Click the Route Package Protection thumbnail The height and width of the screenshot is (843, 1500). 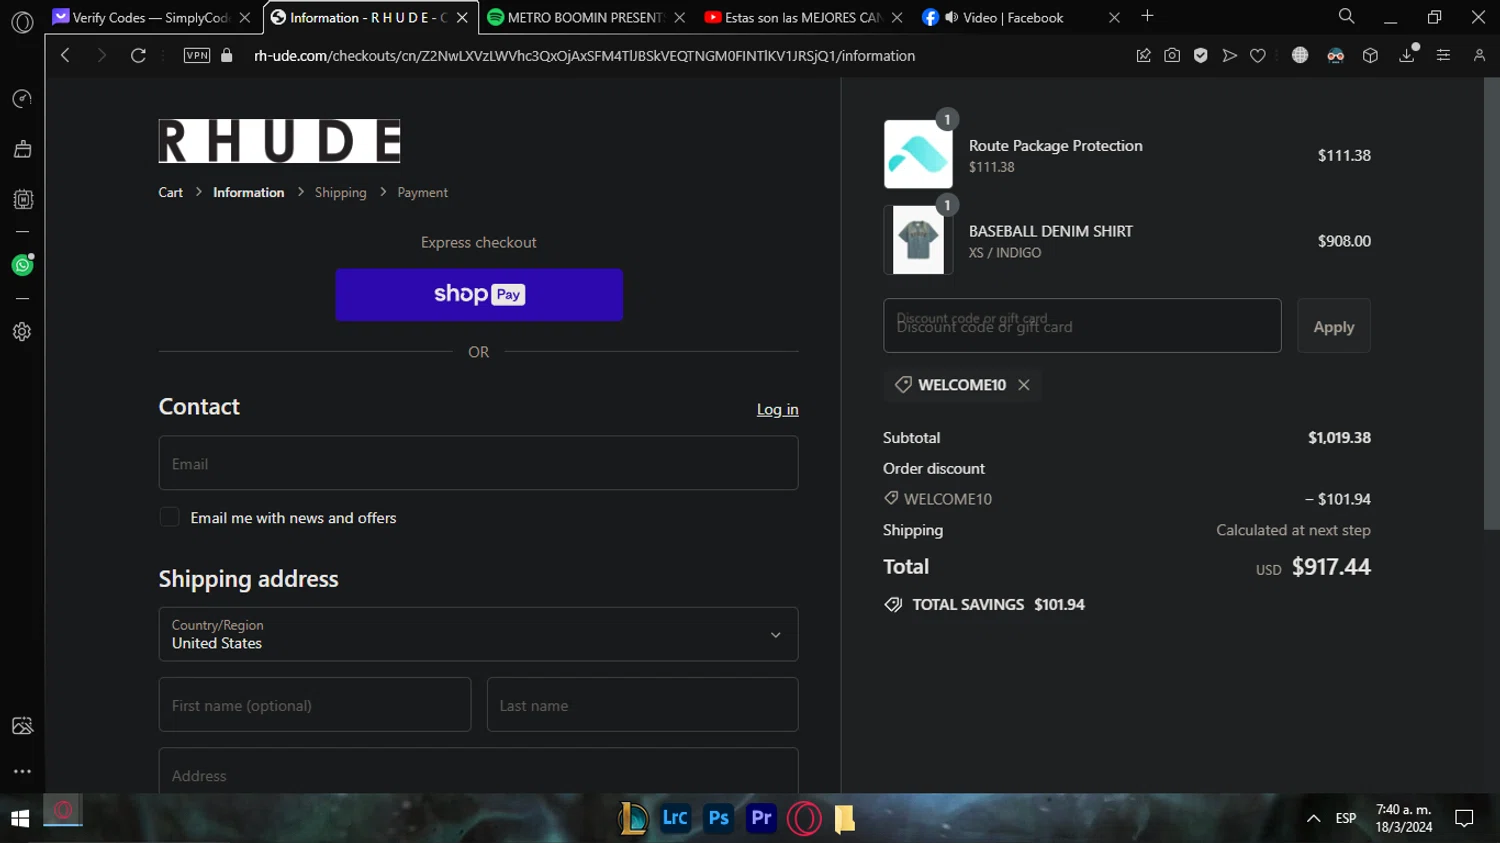(x=918, y=154)
